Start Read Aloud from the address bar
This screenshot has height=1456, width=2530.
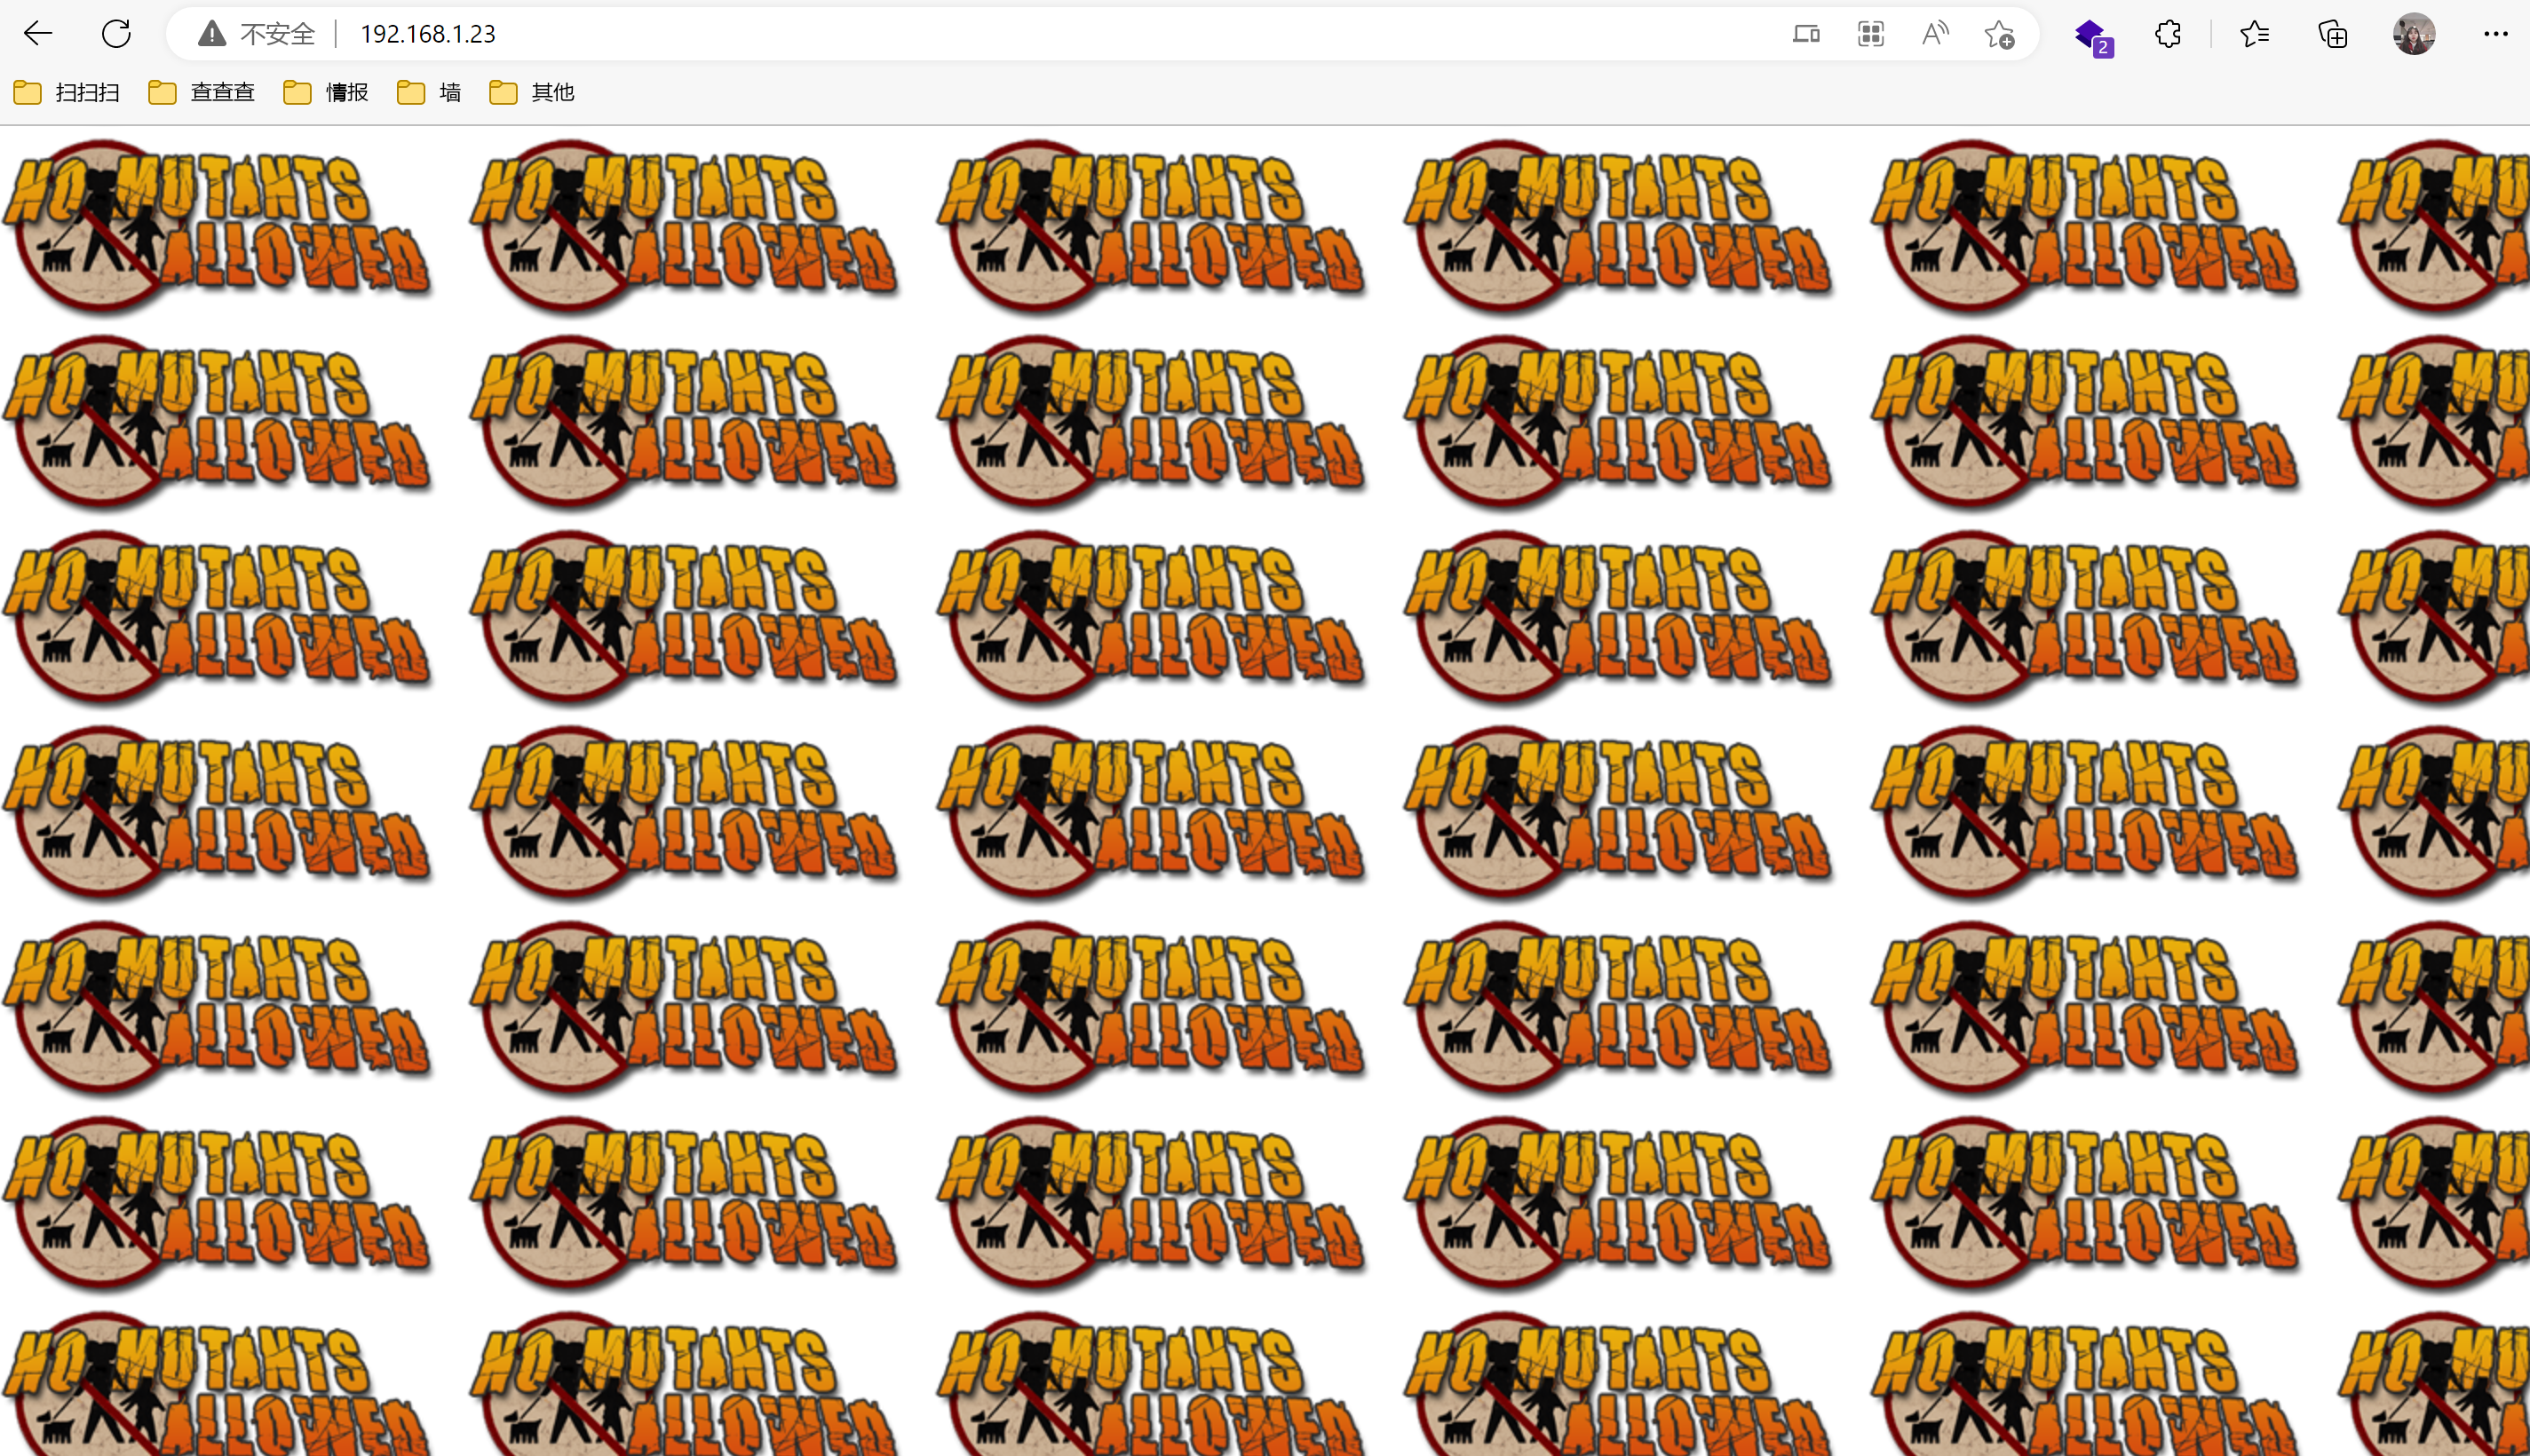pyautogui.click(x=1934, y=35)
